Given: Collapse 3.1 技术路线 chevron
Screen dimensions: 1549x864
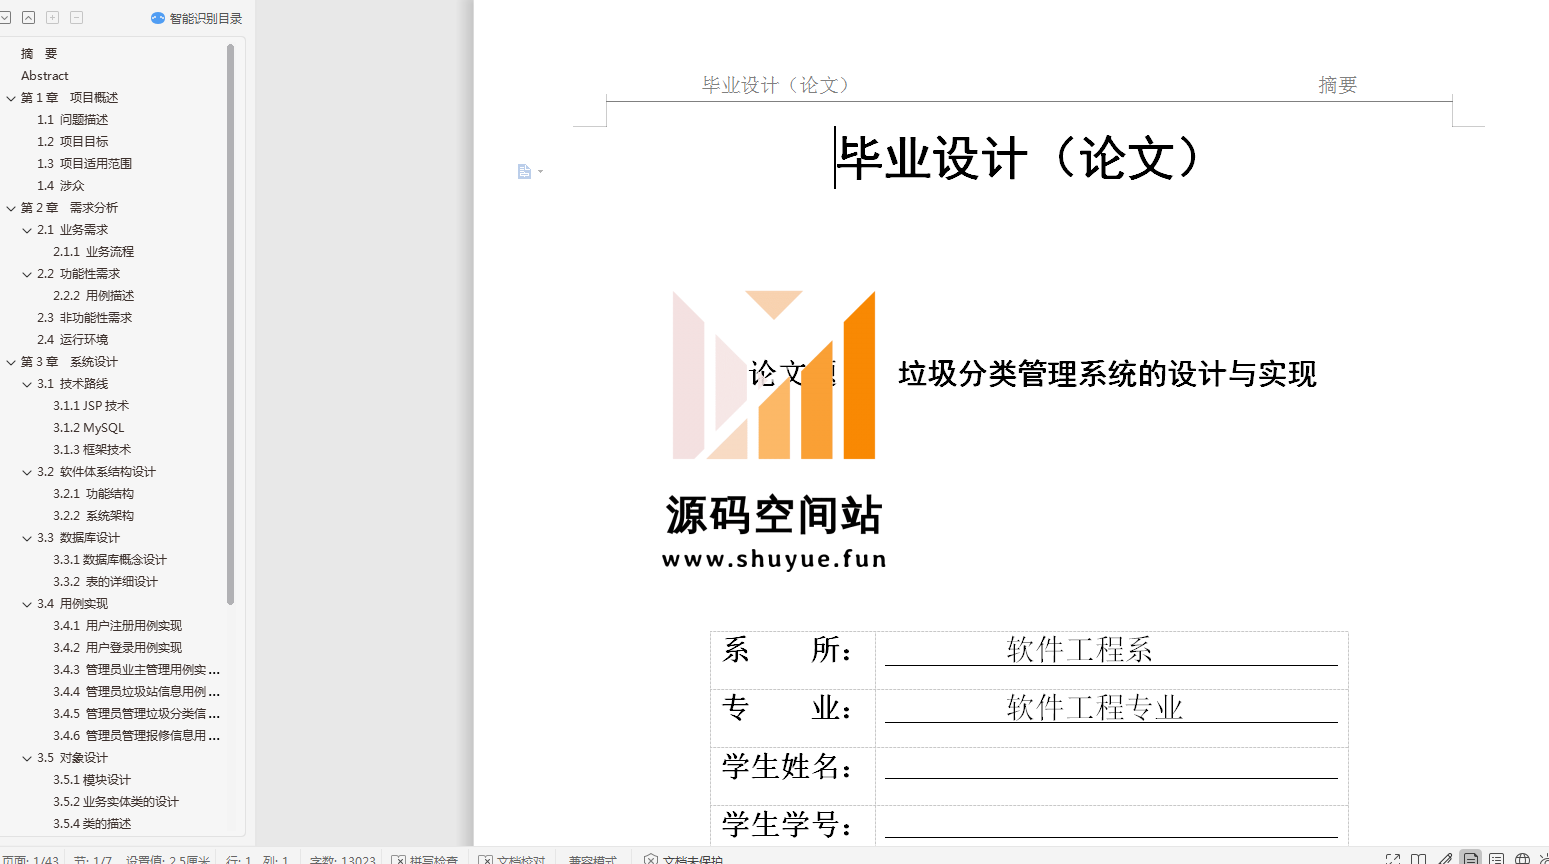Looking at the screenshot, I should click(27, 384).
